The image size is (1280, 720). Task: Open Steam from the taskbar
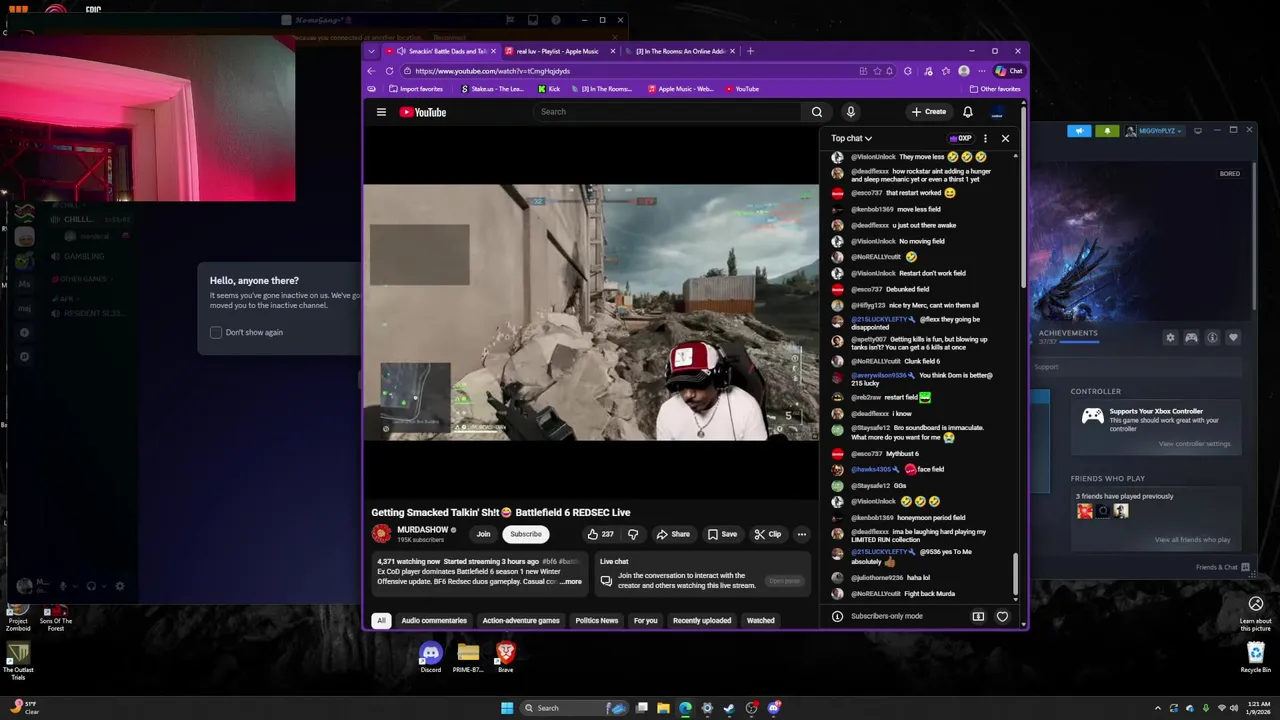point(729,708)
